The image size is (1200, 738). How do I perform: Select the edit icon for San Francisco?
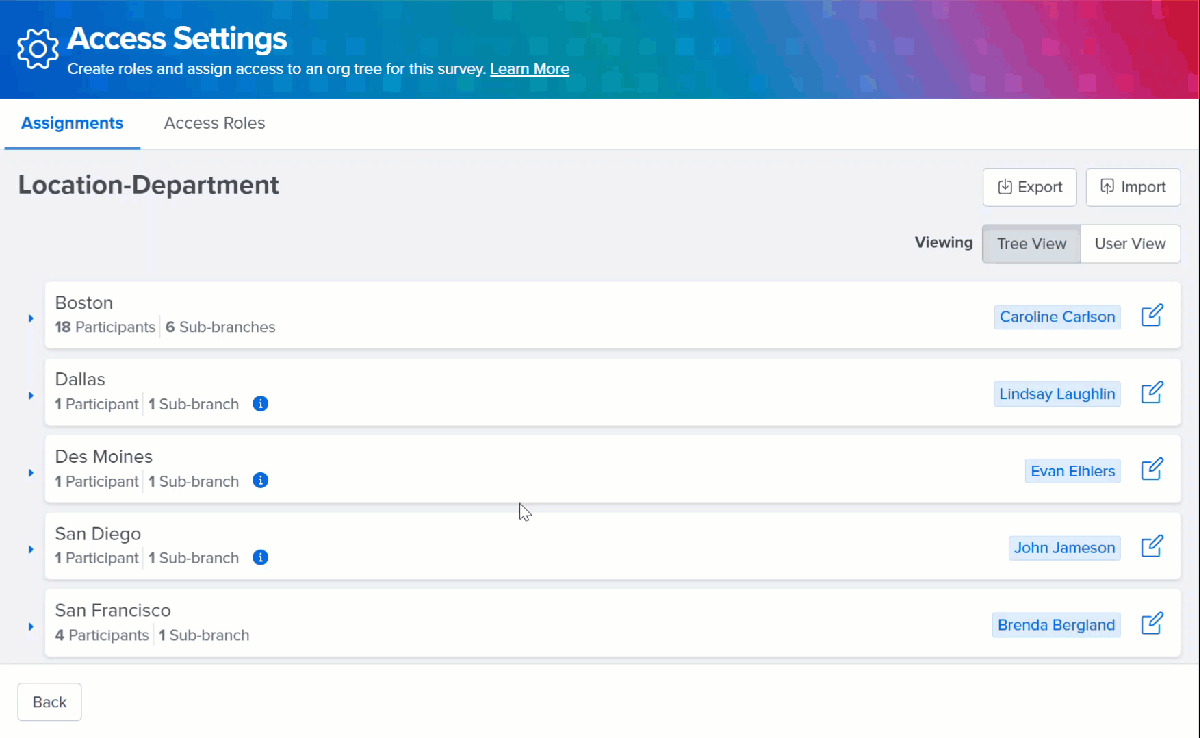1152,623
